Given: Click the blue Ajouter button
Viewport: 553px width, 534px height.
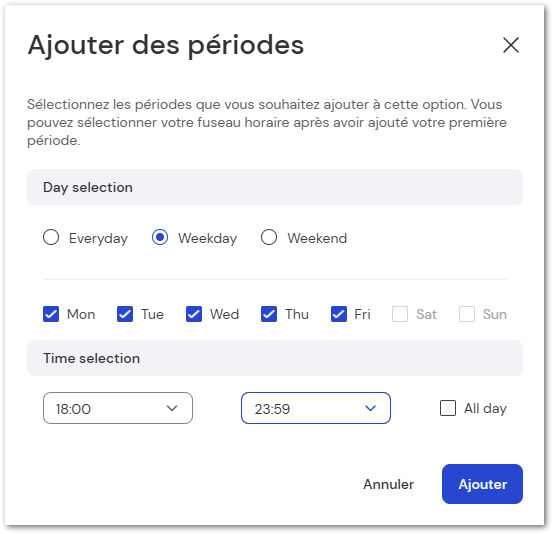Looking at the screenshot, I should tap(482, 484).
